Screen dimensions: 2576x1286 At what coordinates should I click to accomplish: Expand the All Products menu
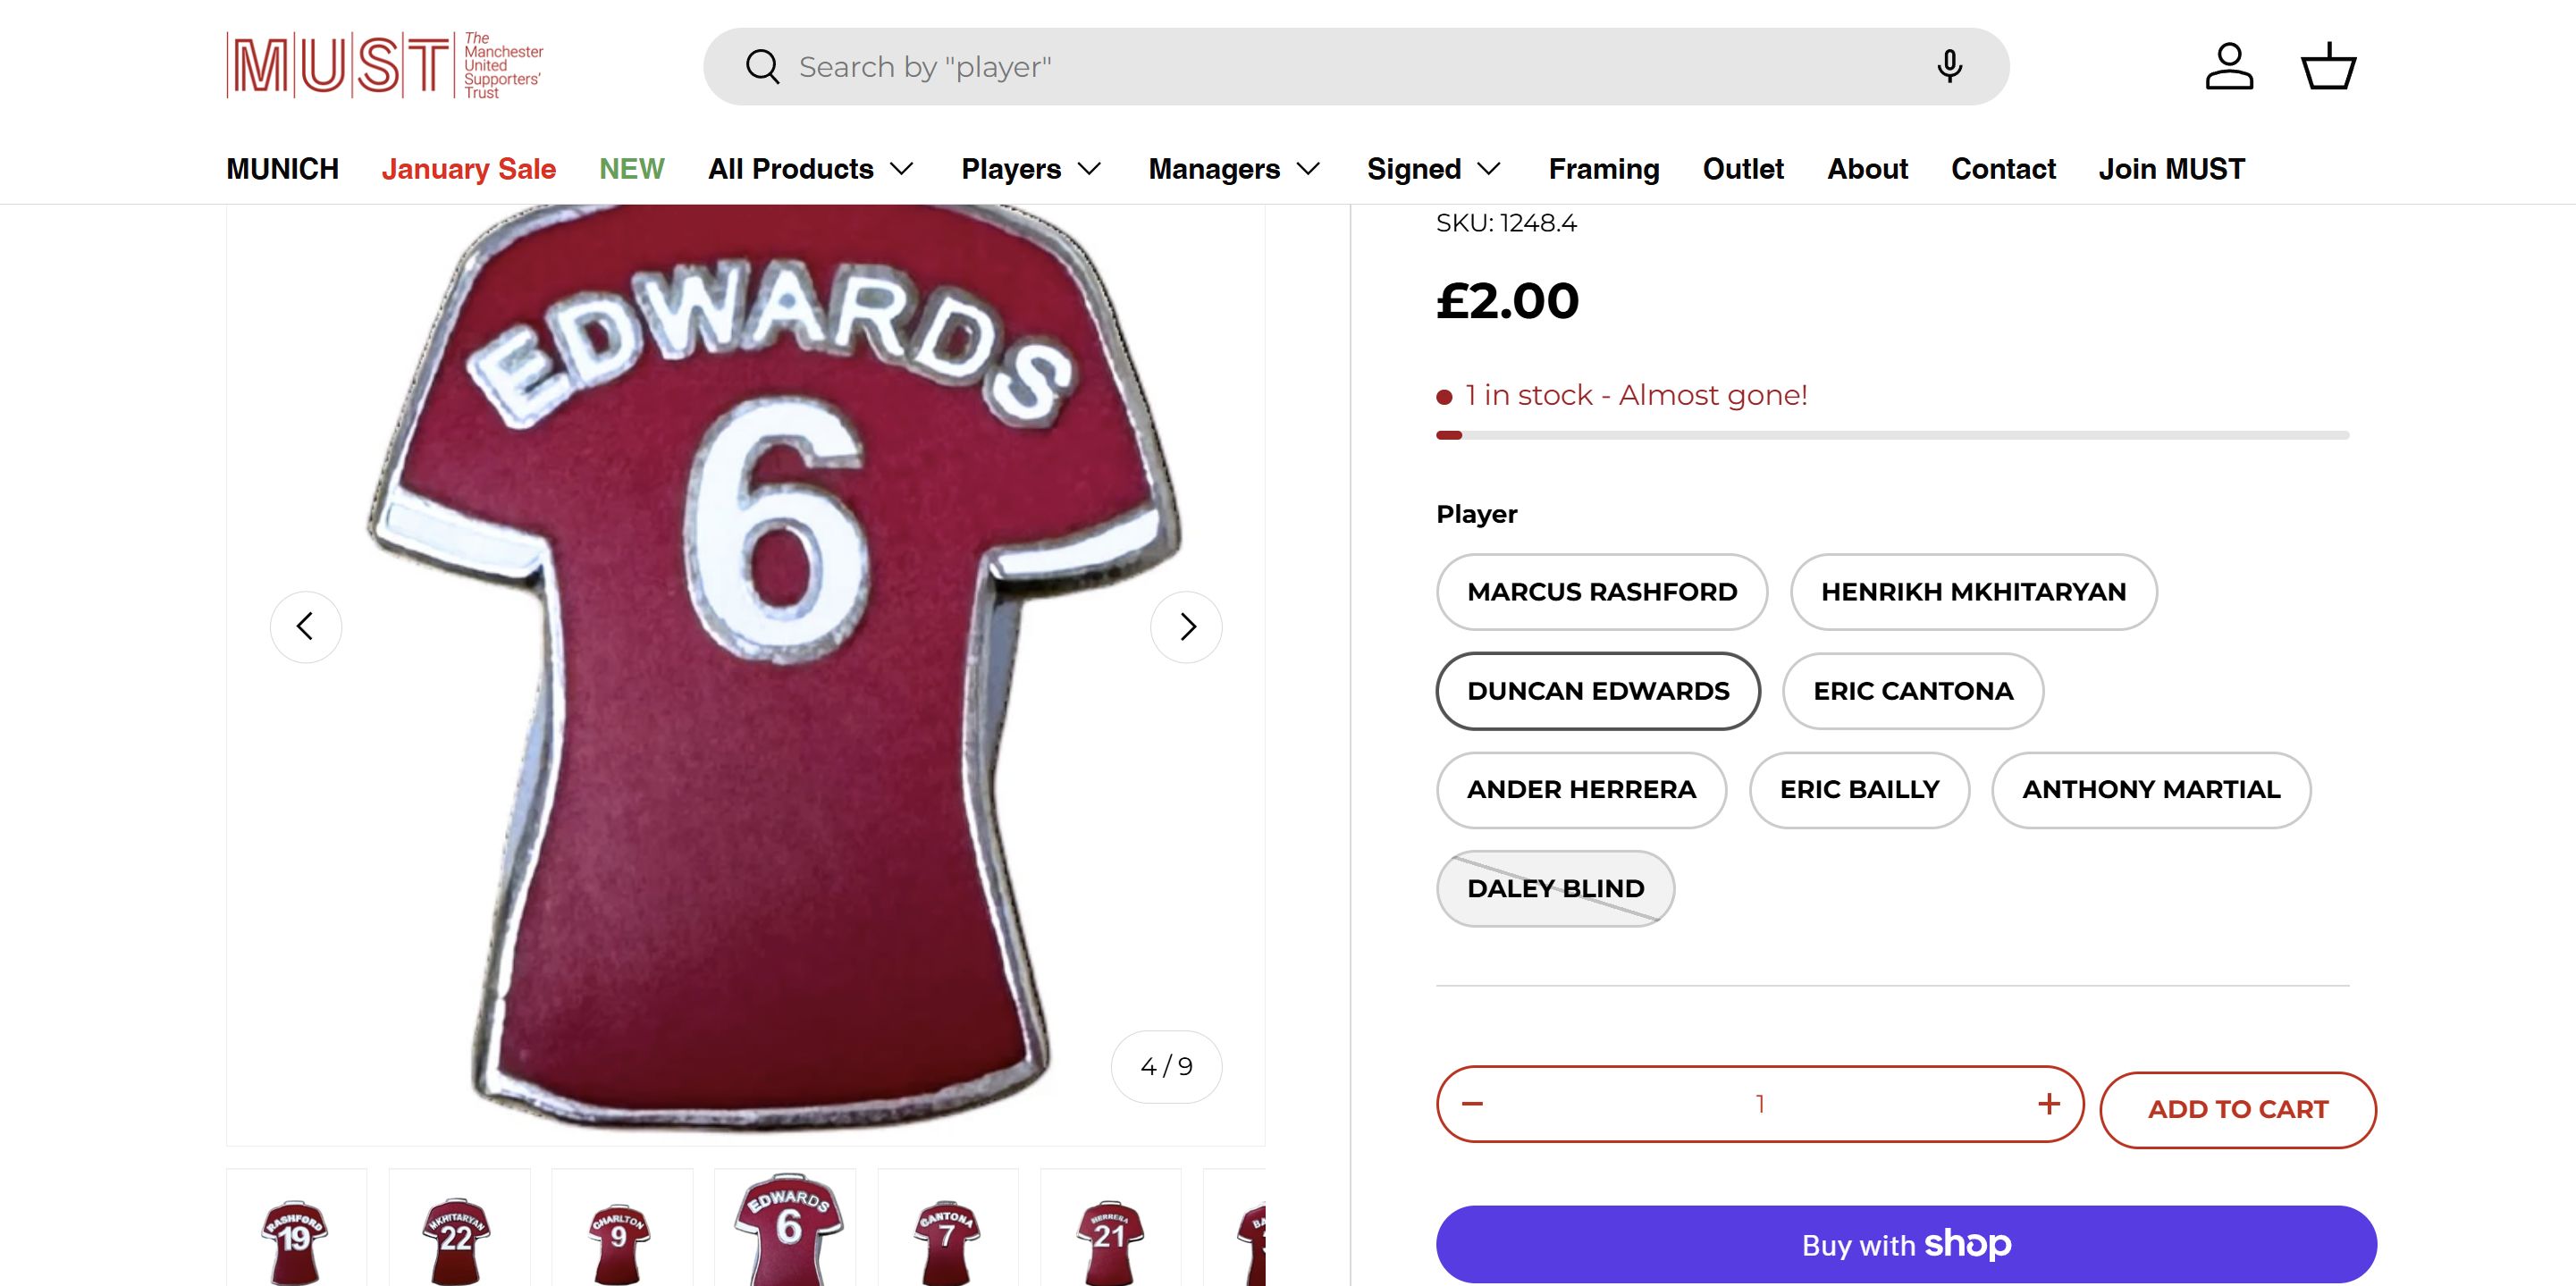click(x=810, y=169)
